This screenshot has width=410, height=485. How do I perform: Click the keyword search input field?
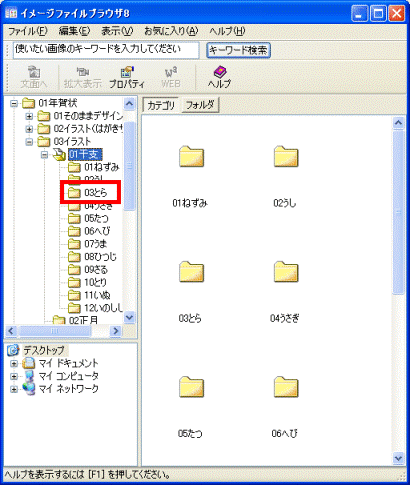click(x=106, y=50)
